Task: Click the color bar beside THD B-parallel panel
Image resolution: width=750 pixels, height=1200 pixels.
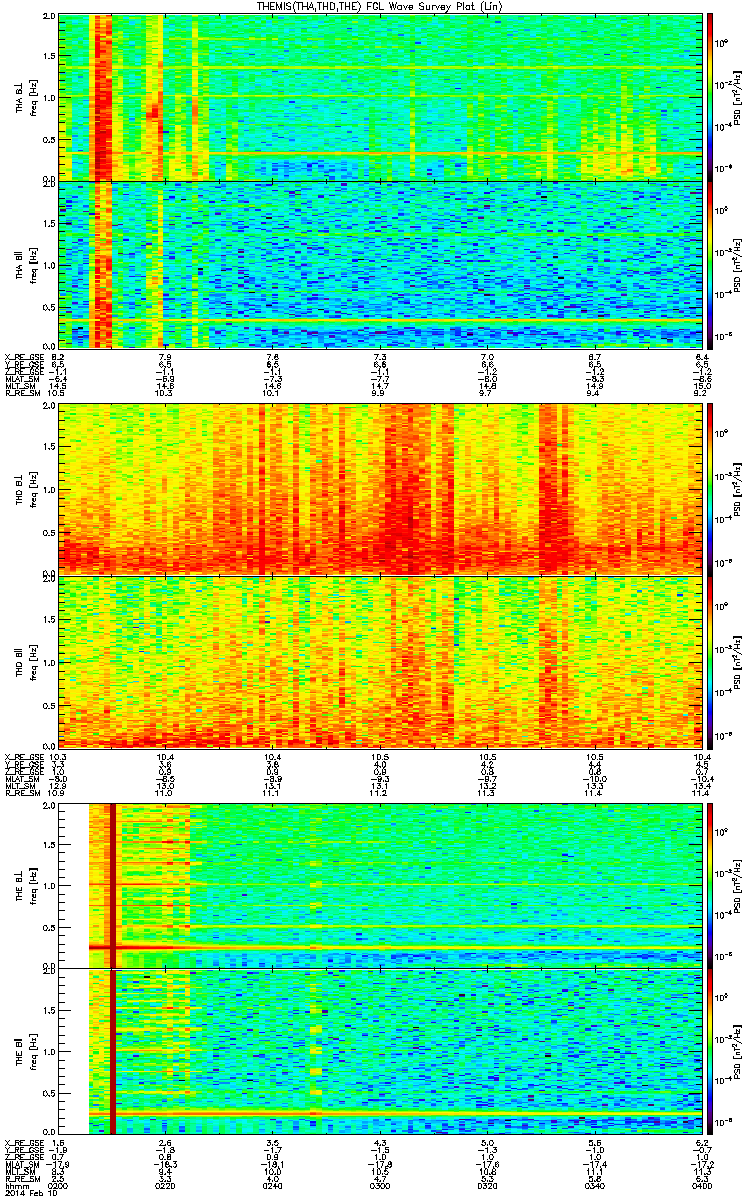Action: coord(710,661)
